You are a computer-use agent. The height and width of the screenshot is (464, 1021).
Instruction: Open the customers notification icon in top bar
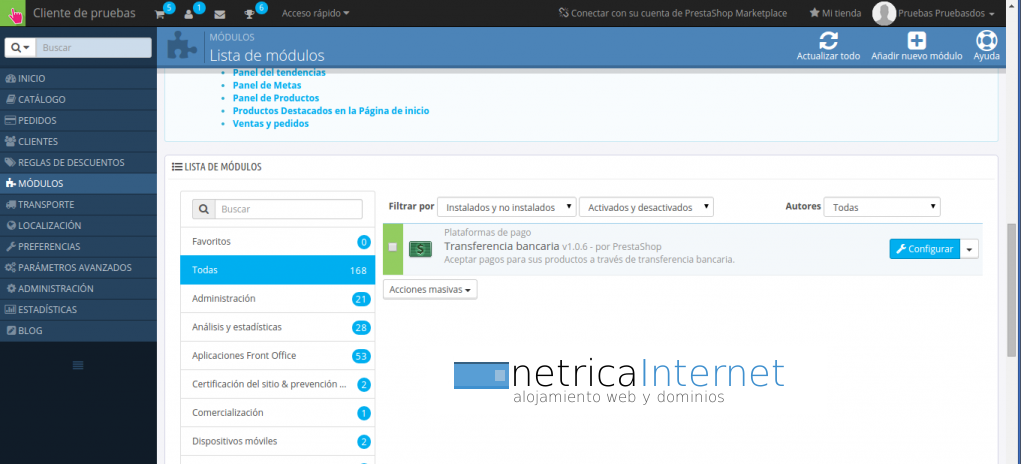click(189, 14)
